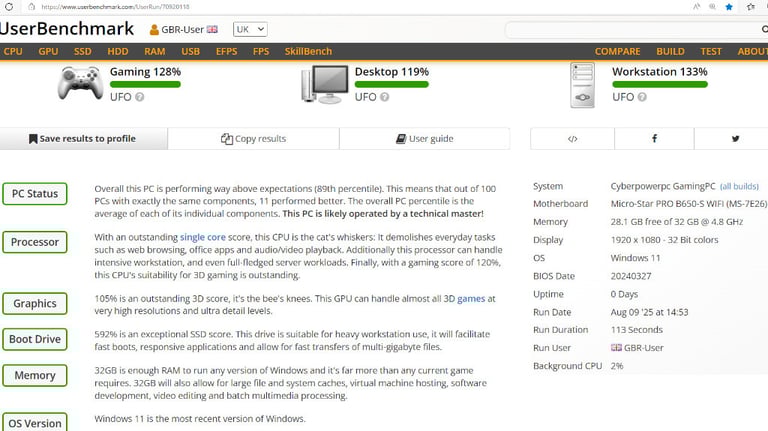Click the Boot Drive button
The height and width of the screenshot is (431, 768).
[35, 339]
